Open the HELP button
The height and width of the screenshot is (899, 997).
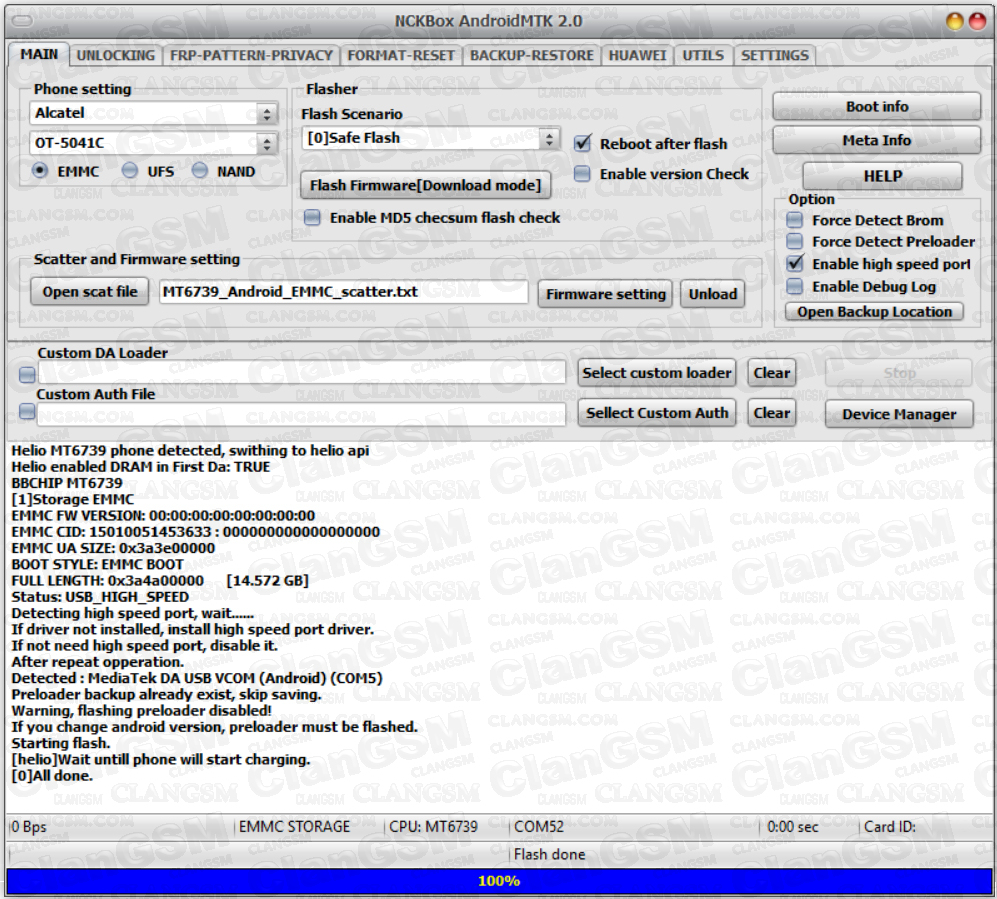pyautogui.click(x=883, y=175)
